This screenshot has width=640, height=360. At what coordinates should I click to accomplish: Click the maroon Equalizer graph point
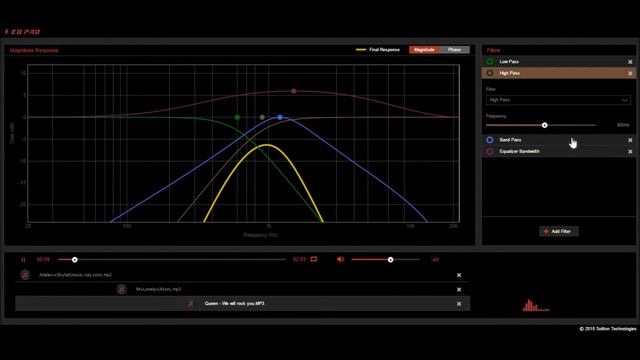(x=293, y=91)
